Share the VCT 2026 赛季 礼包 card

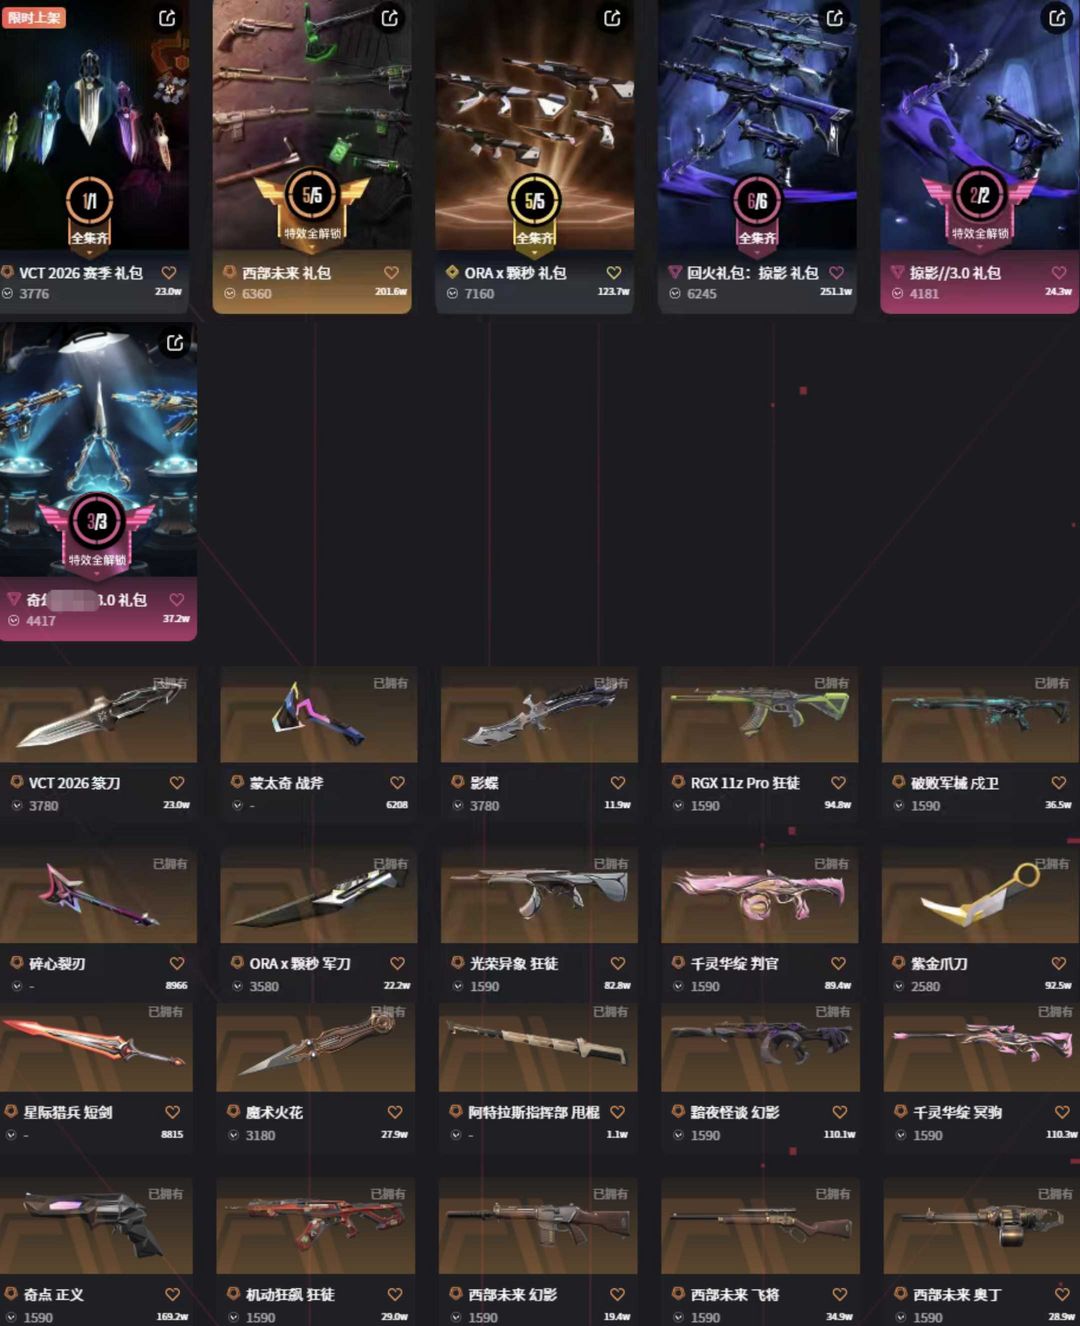click(167, 18)
